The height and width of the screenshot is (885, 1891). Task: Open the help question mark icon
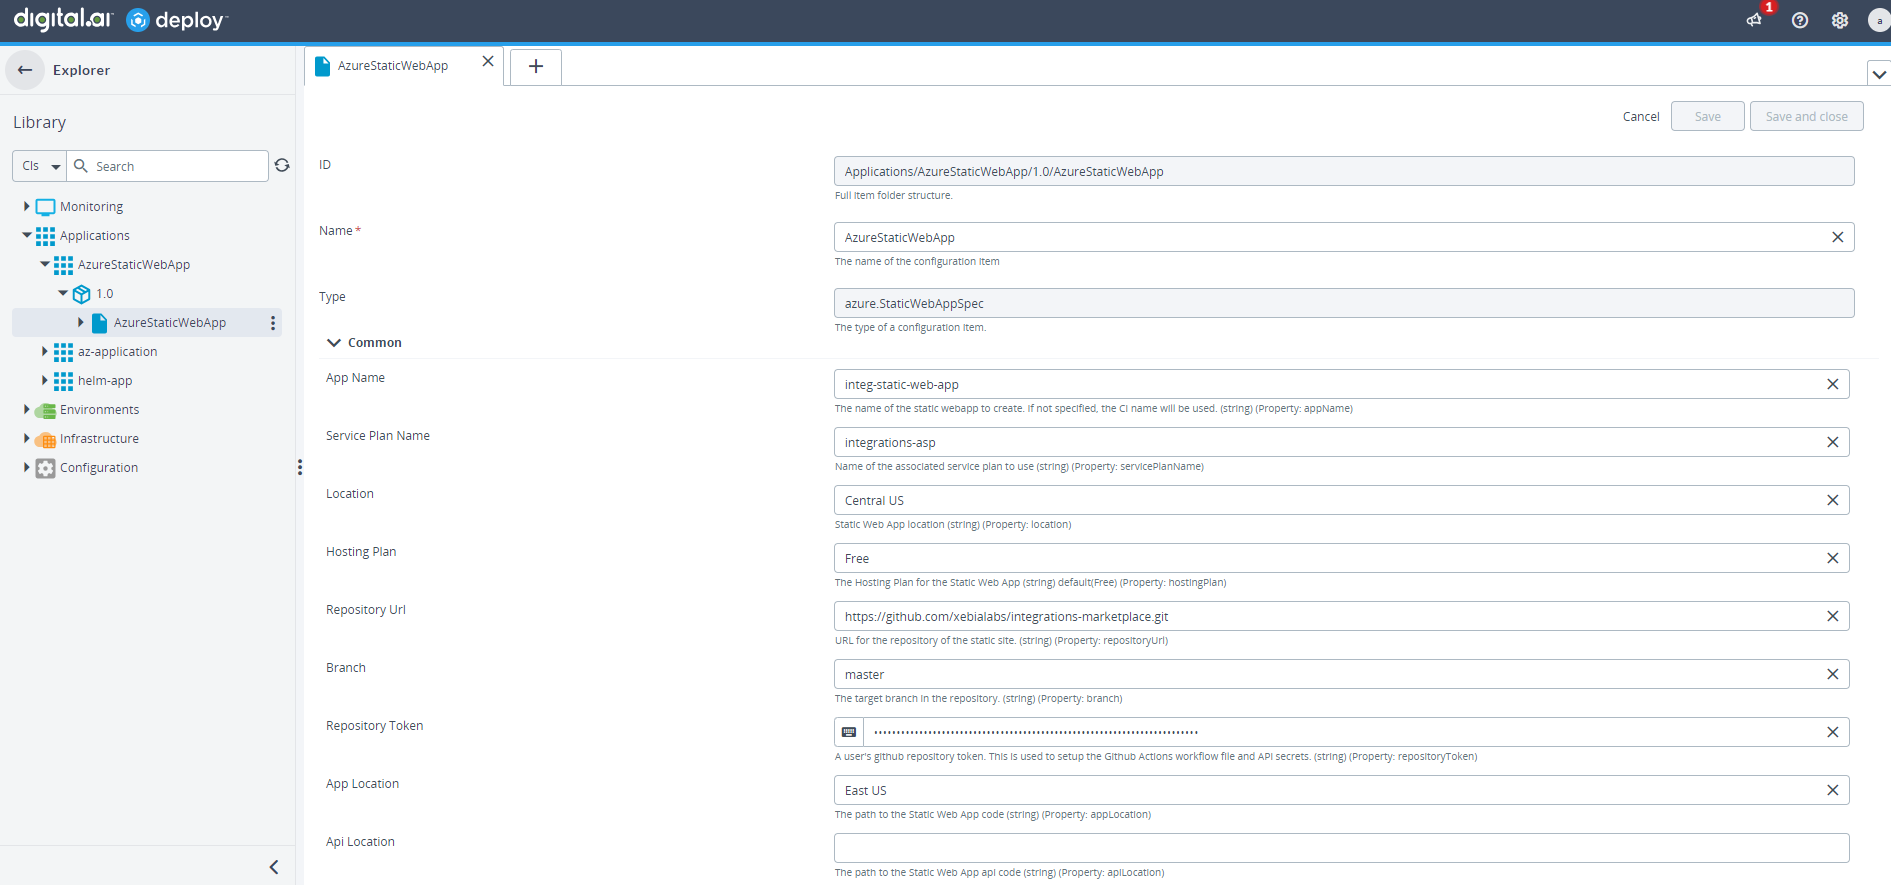coord(1800,20)
